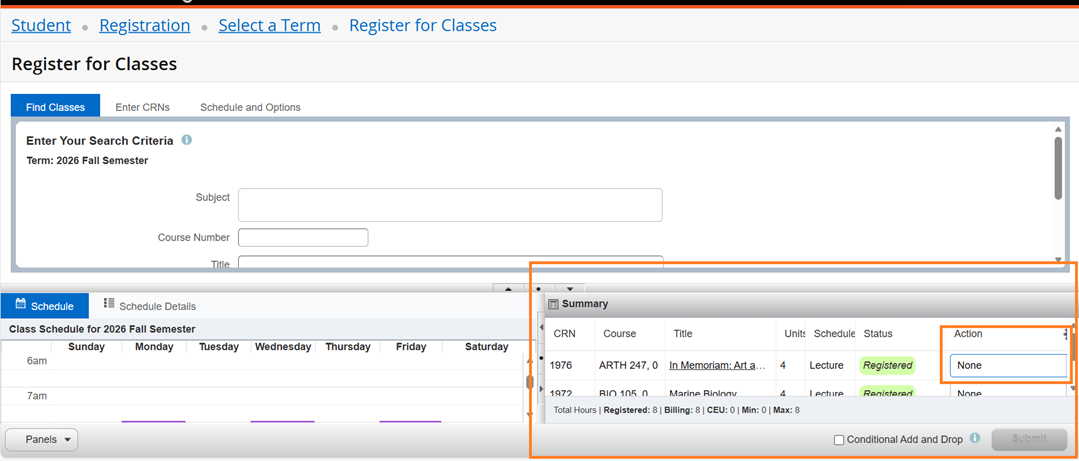
Task: Click the down arrow panel resize handle
Action: [x=570, y=289]
